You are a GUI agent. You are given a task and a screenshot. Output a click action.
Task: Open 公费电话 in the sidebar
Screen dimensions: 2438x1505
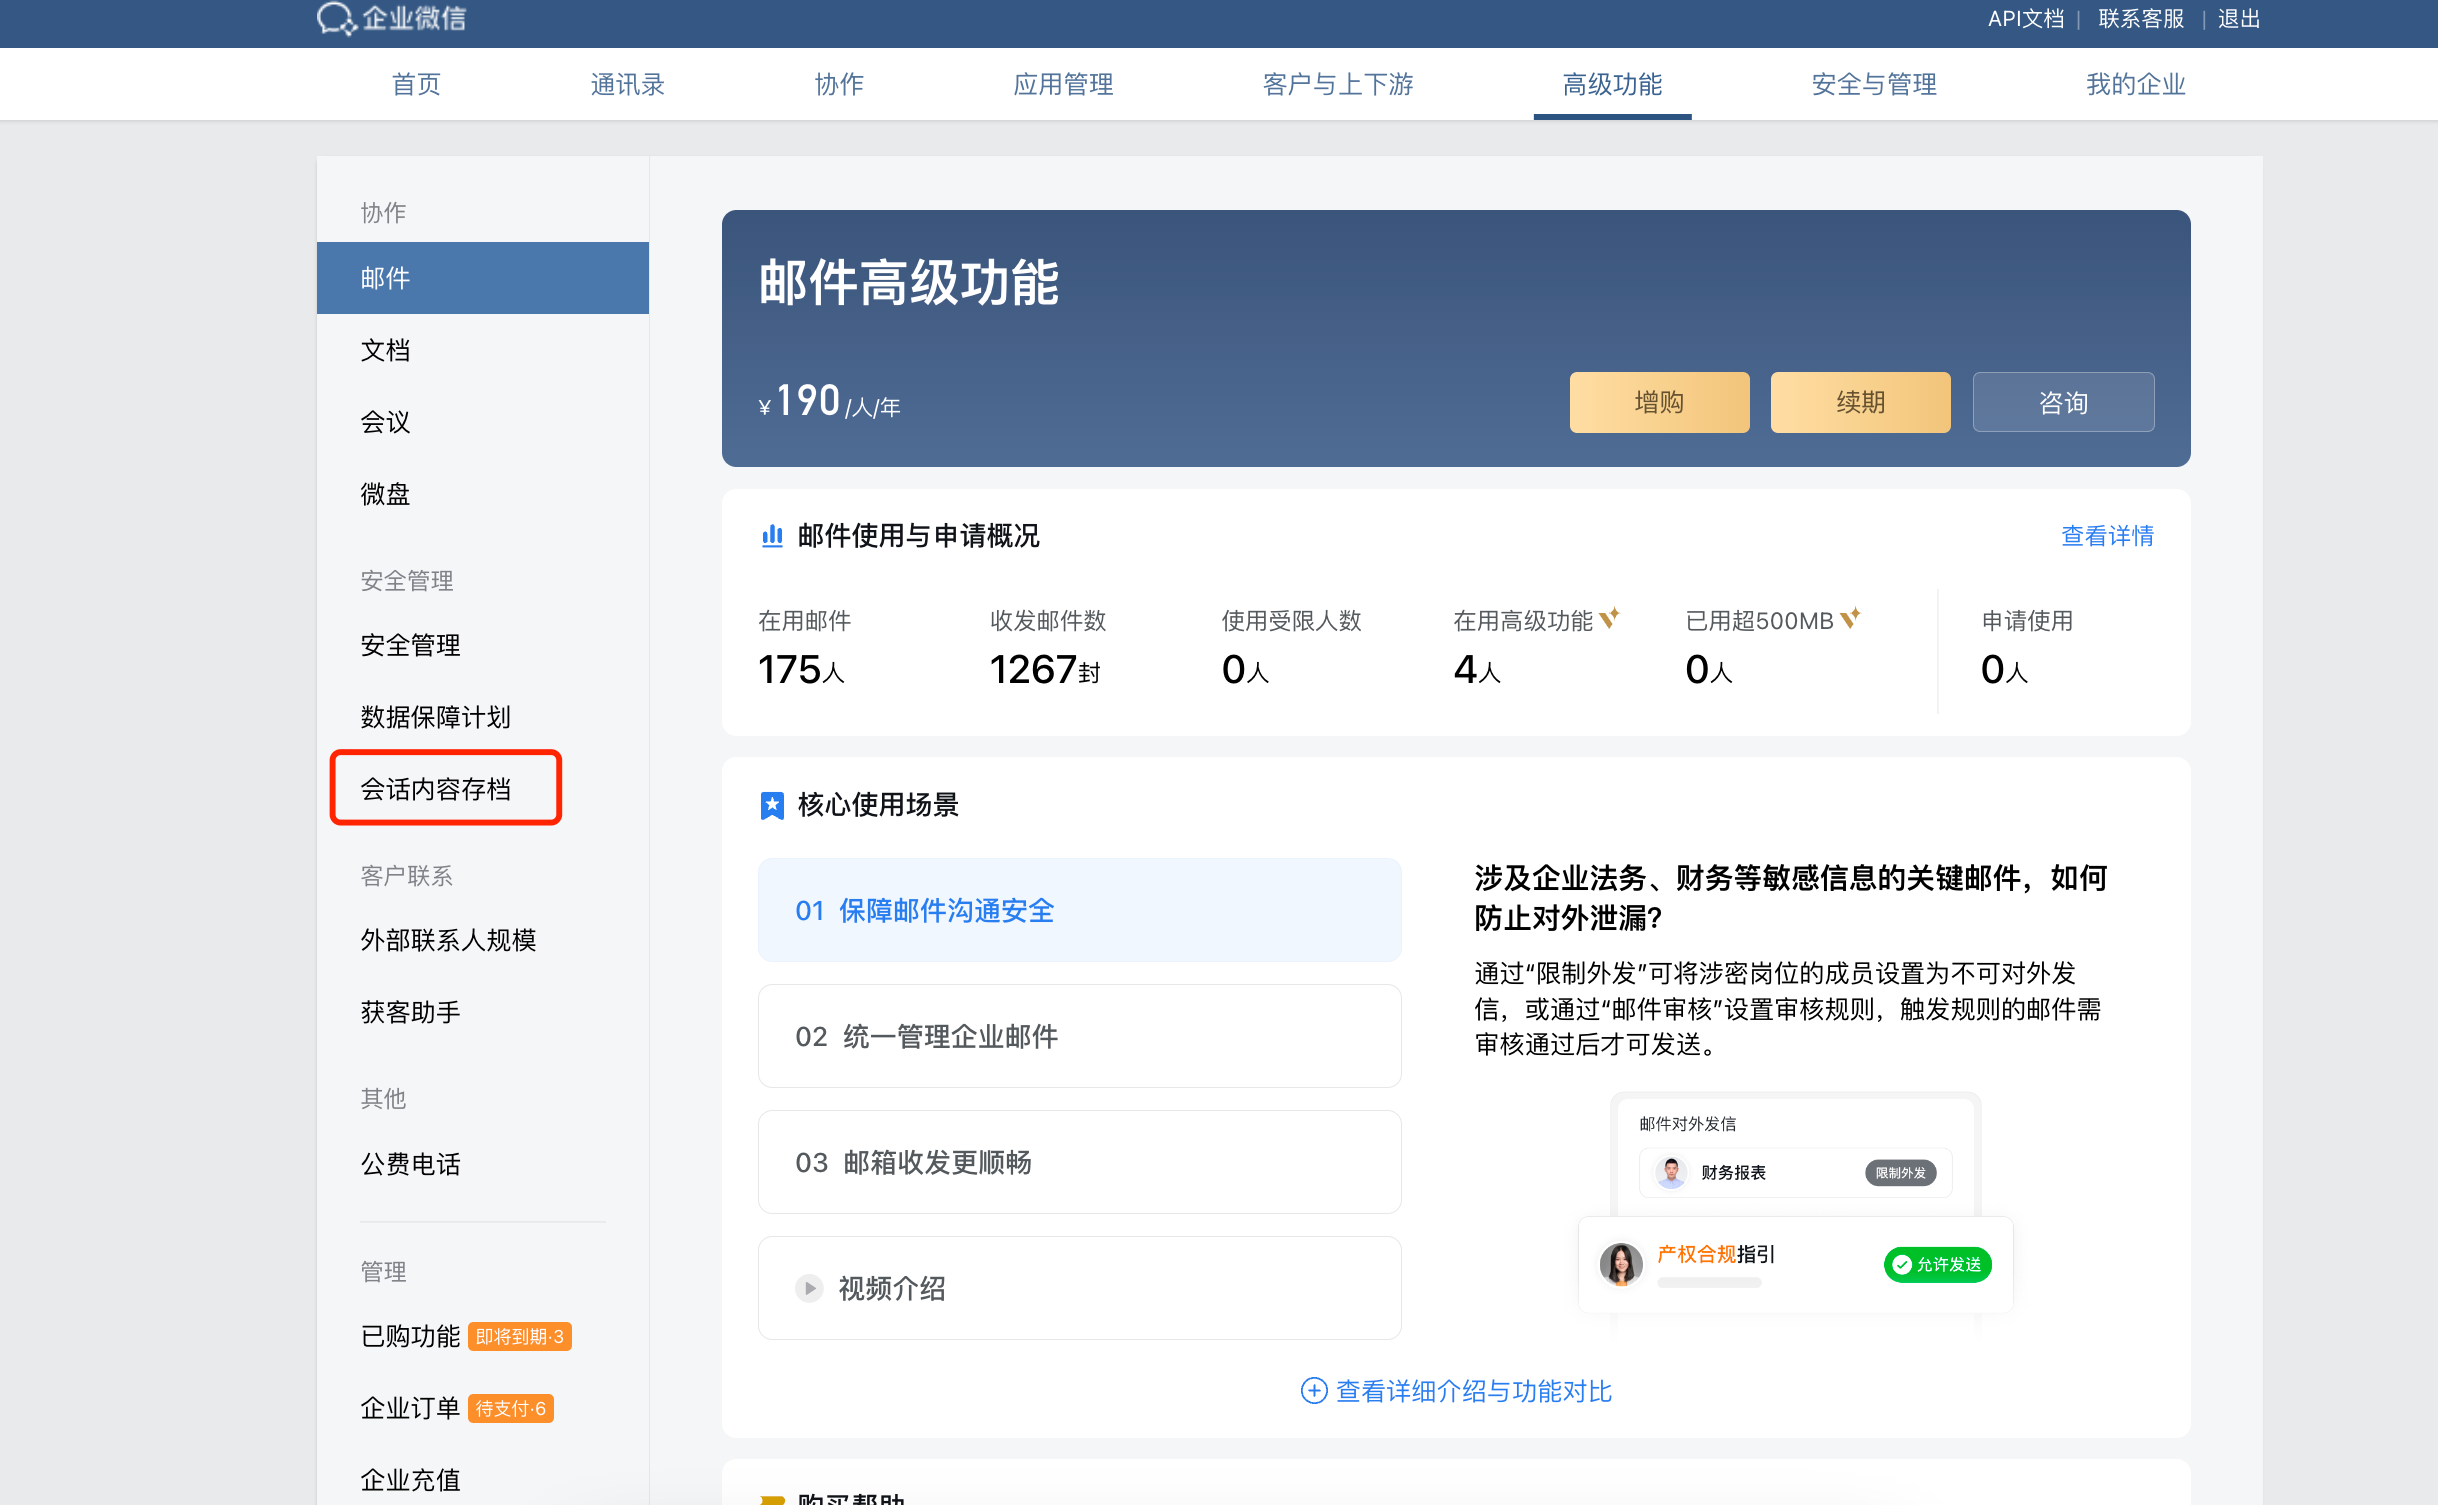point(483,1164)
